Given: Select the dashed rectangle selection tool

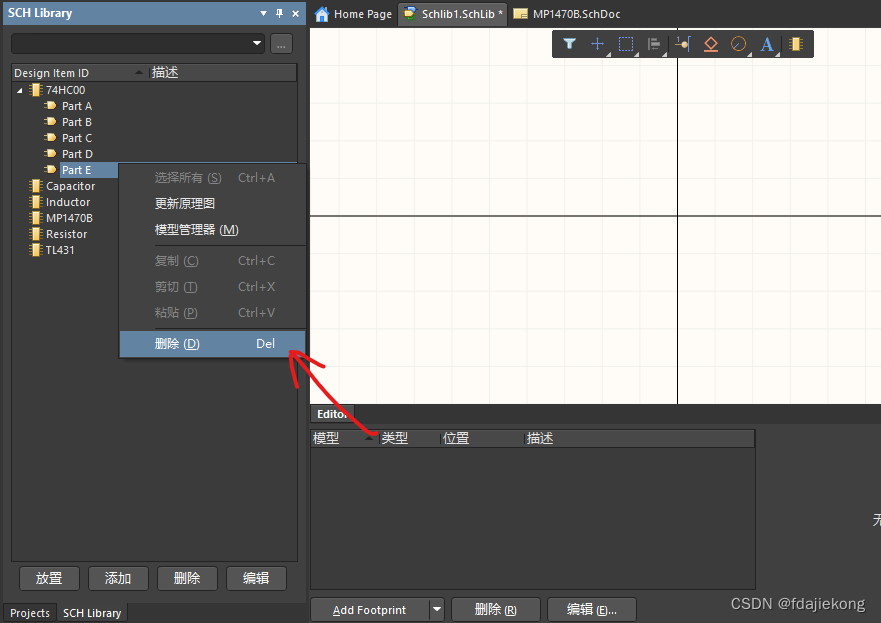Looking at the screenshot, I should click(x=626, y=44).
